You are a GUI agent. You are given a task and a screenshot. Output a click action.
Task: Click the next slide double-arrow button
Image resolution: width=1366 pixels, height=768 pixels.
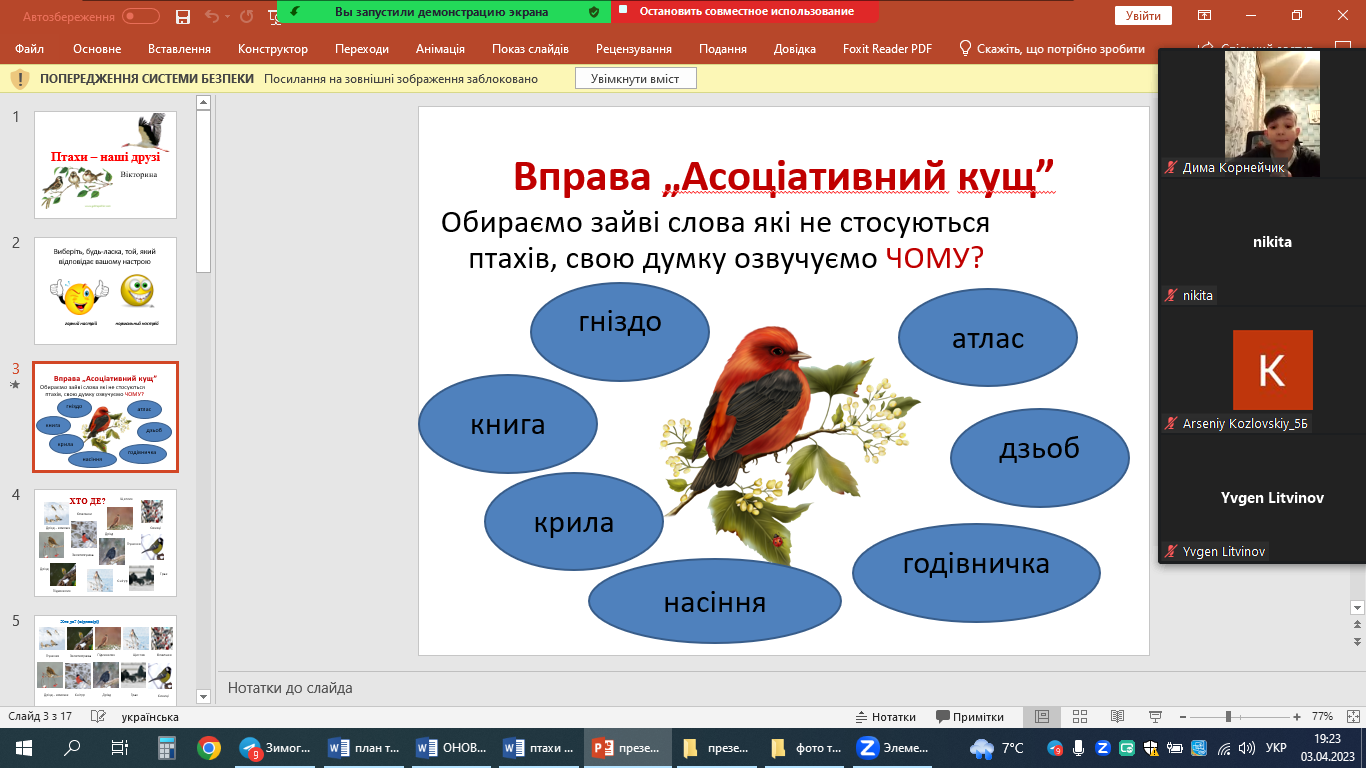[x=1357, y=641]
